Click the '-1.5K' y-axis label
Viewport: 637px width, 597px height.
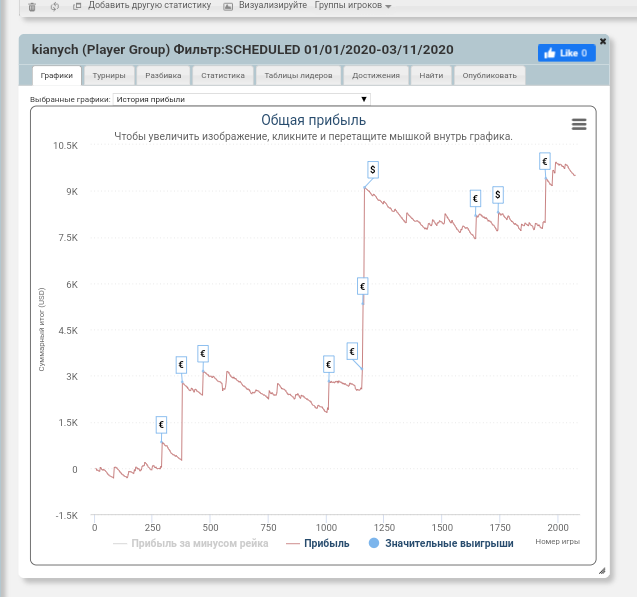67,515
